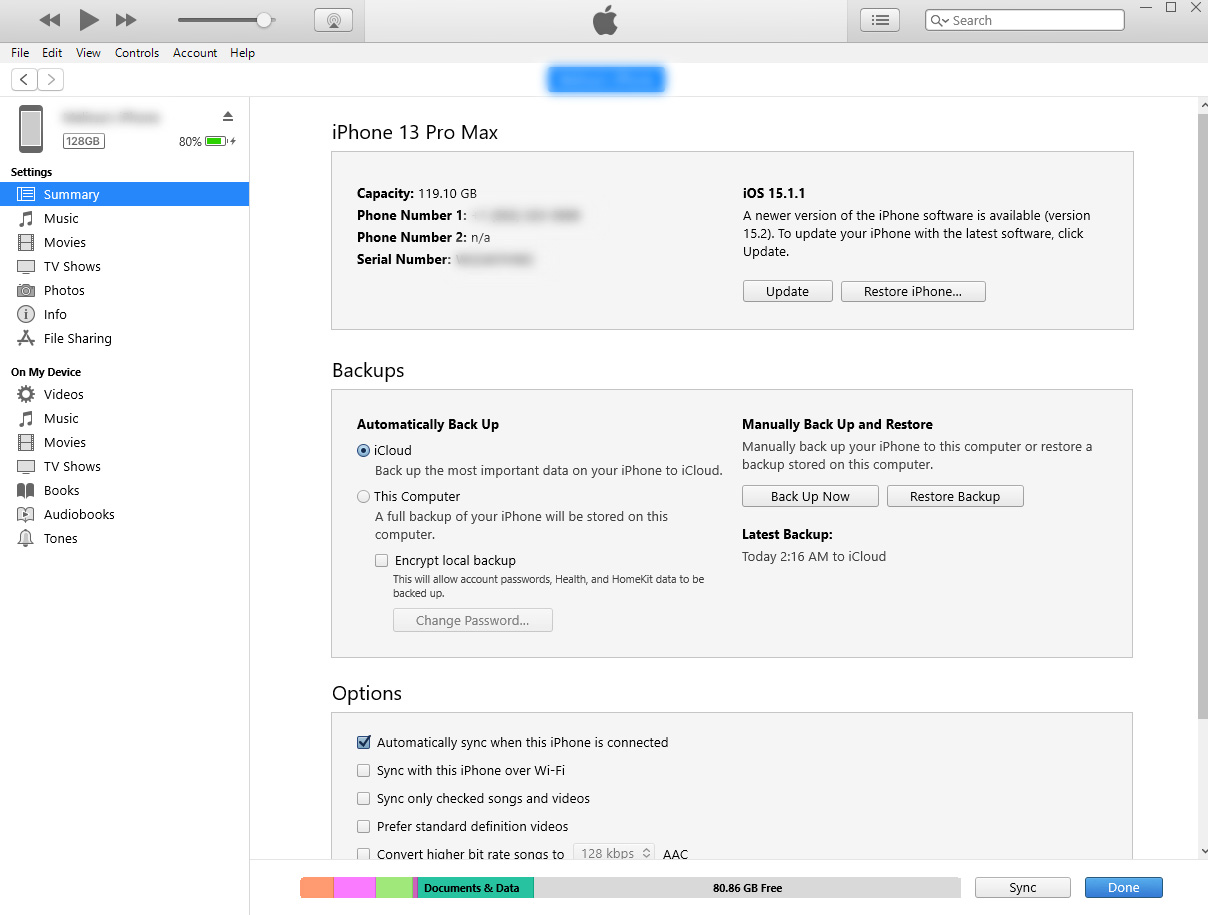Click the pink storage bar segment
This screenshot has width=1208, height=915.
[x=355, y=888]
